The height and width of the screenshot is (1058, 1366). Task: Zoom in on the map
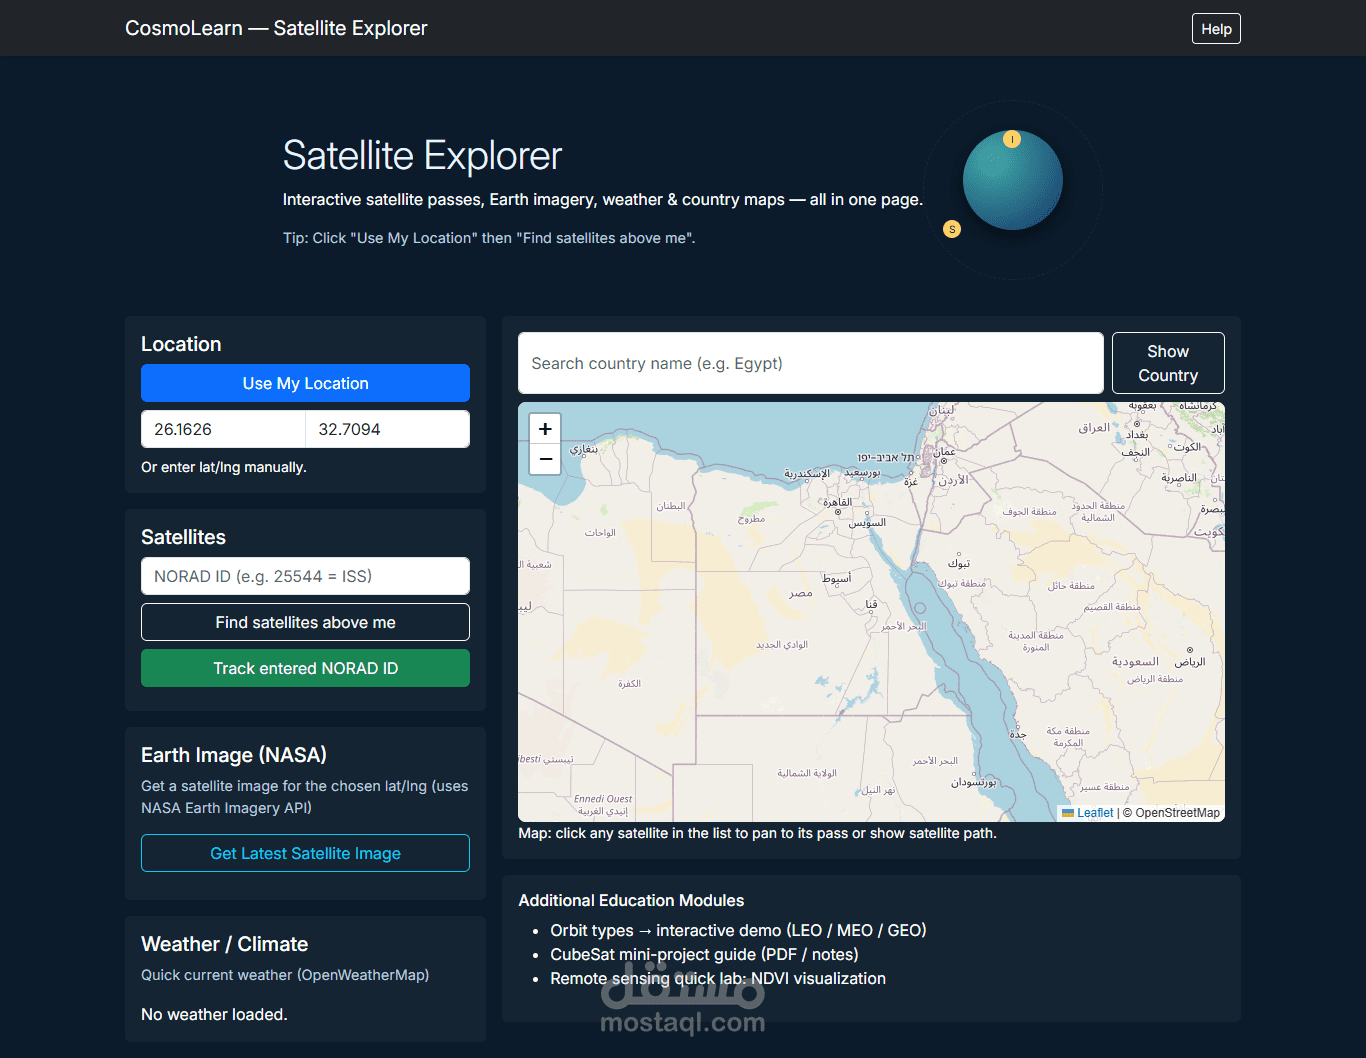tap(545, 429)
